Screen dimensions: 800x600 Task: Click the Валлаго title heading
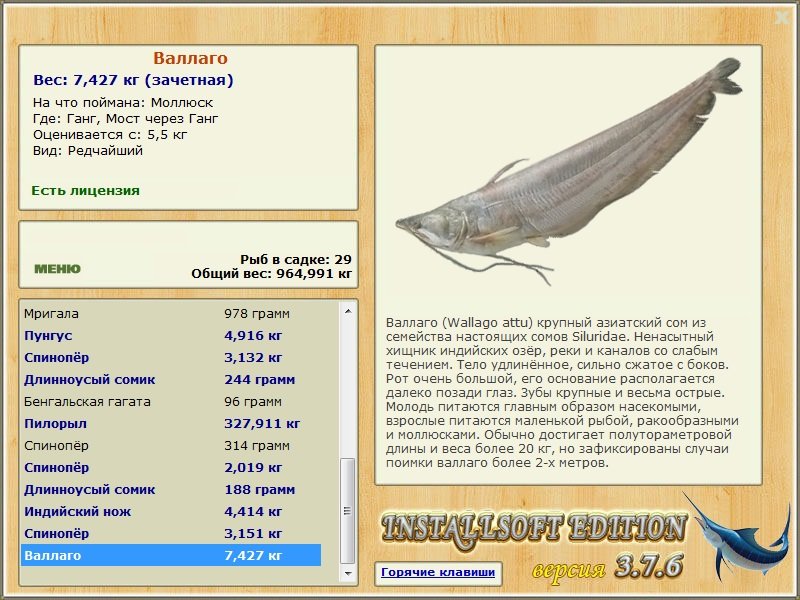[190, 58]
